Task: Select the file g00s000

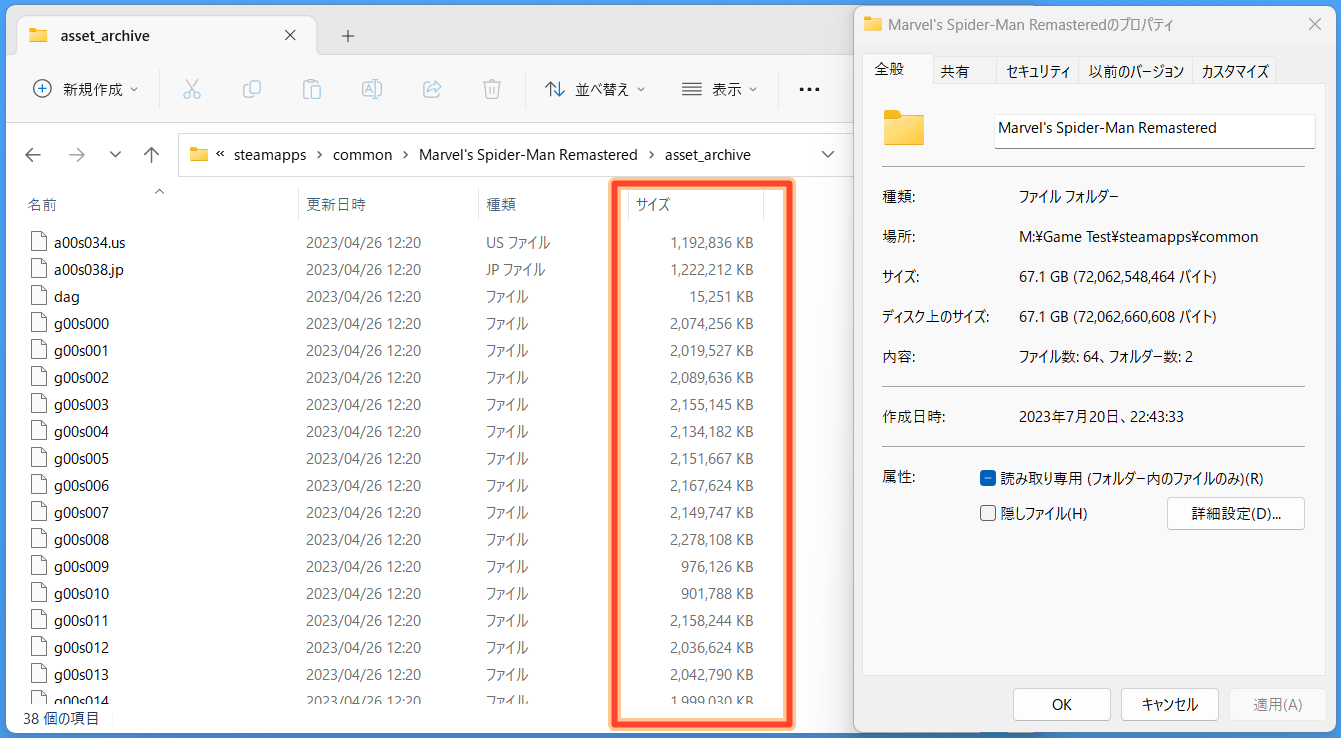Action: pos(81,323)
